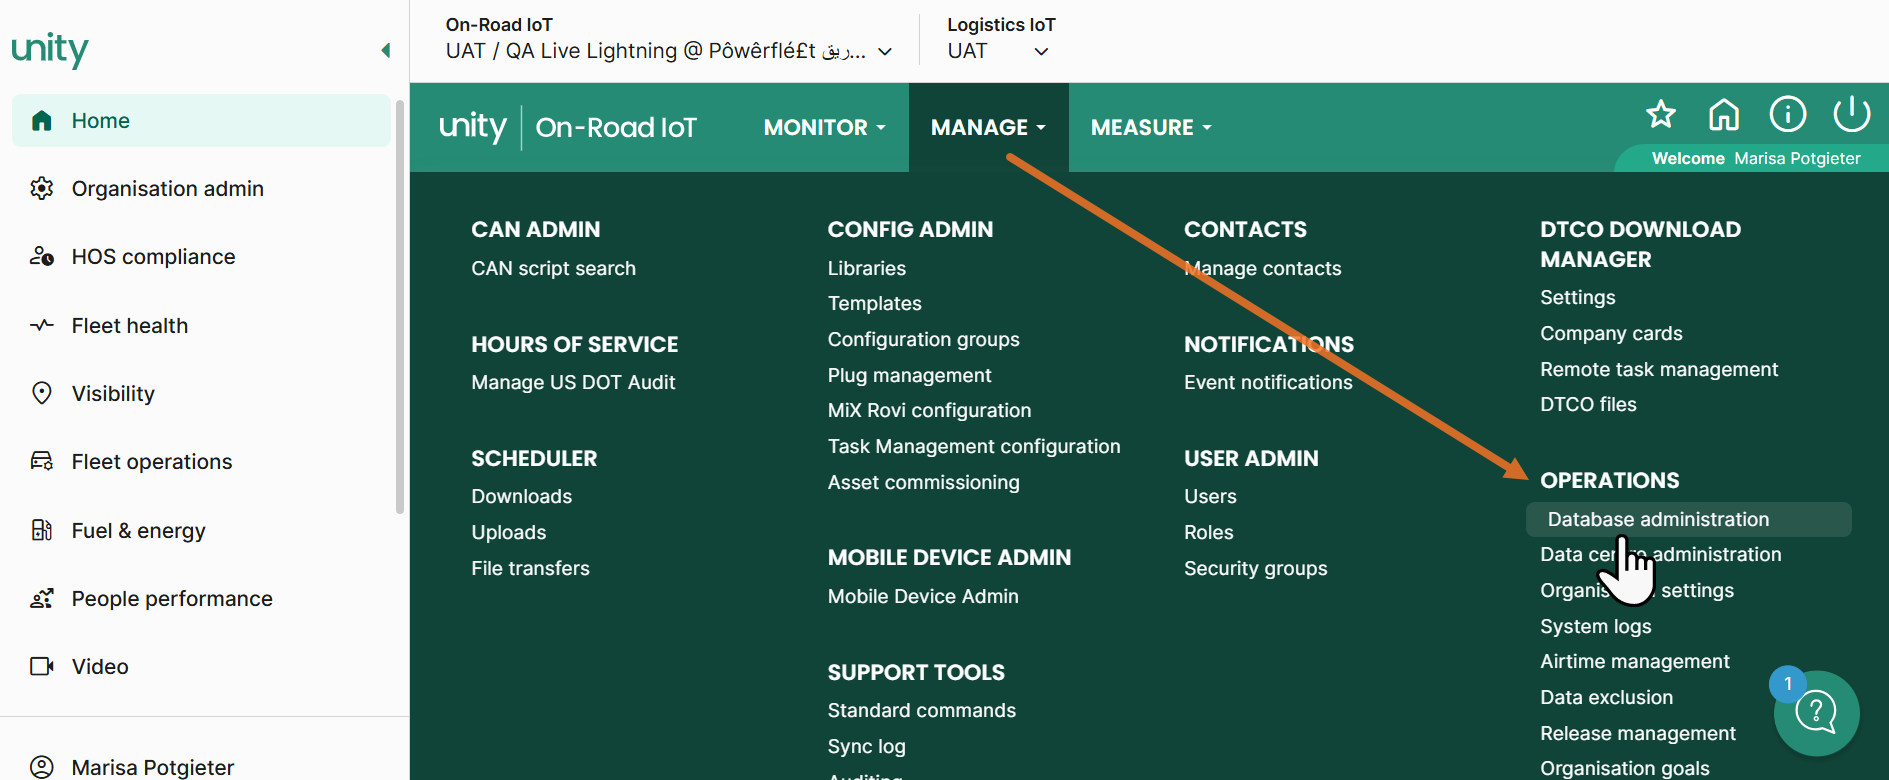The height and width of the screenshot is (780, 1889).
Task: Click the home icon in header
Action: point(1724,114)
